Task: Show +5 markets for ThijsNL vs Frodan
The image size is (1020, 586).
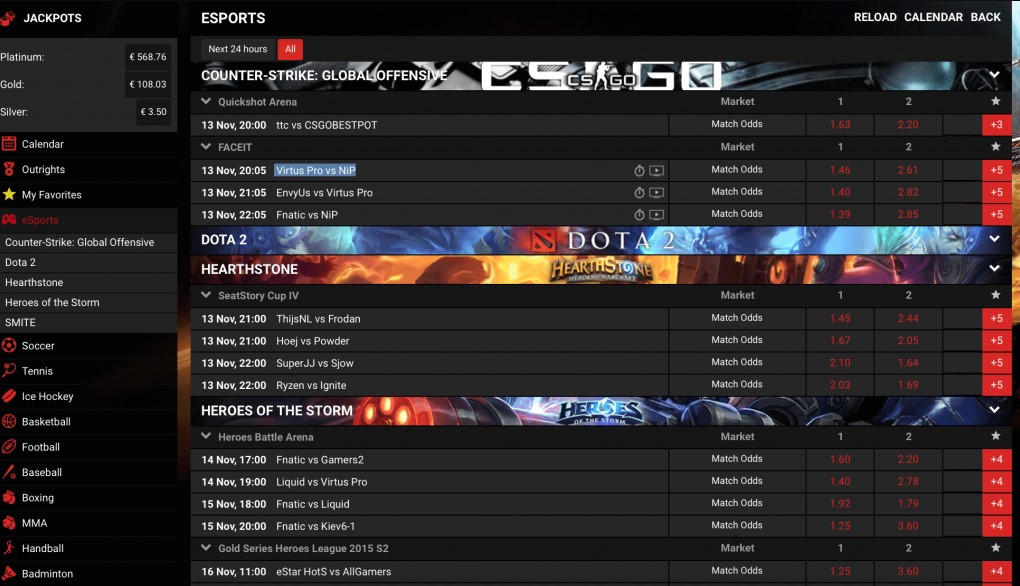Action: 997,319
